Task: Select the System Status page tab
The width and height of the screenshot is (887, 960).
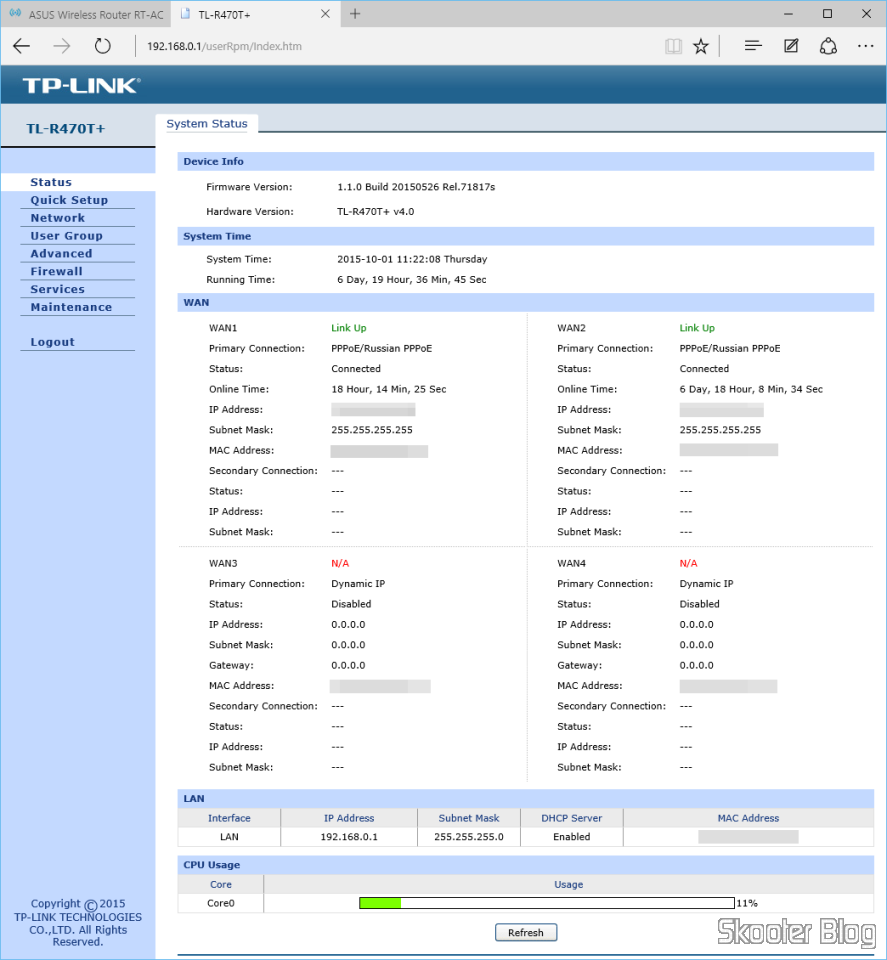Action: (x=207, y=124)
